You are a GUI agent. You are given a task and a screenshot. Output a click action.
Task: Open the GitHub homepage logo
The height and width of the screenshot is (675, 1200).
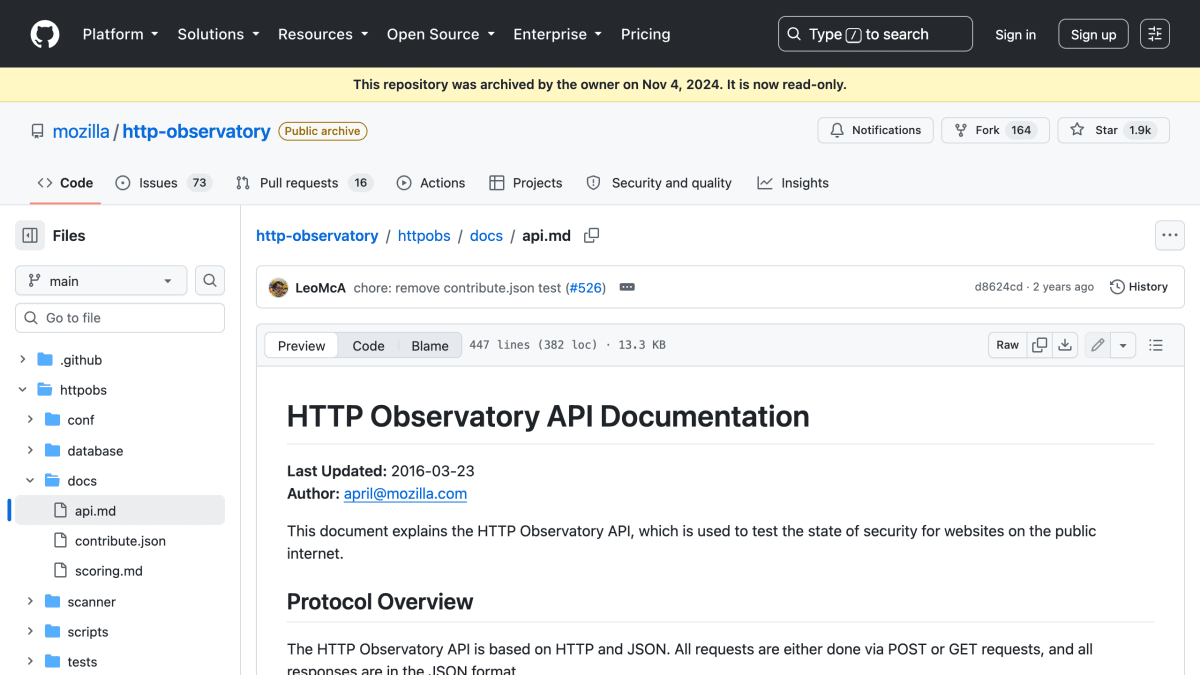tap(45, 34)
